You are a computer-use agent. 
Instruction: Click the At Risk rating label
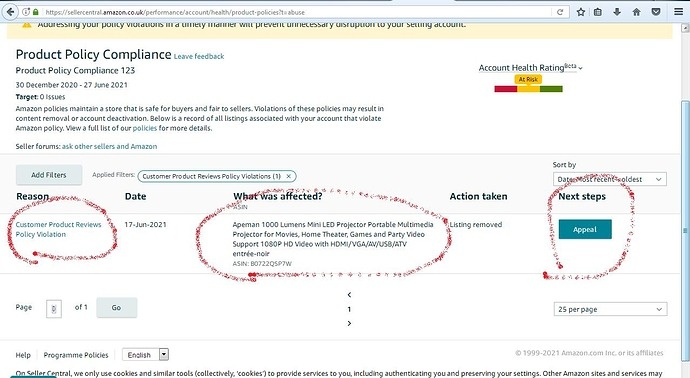click(528, 79)
